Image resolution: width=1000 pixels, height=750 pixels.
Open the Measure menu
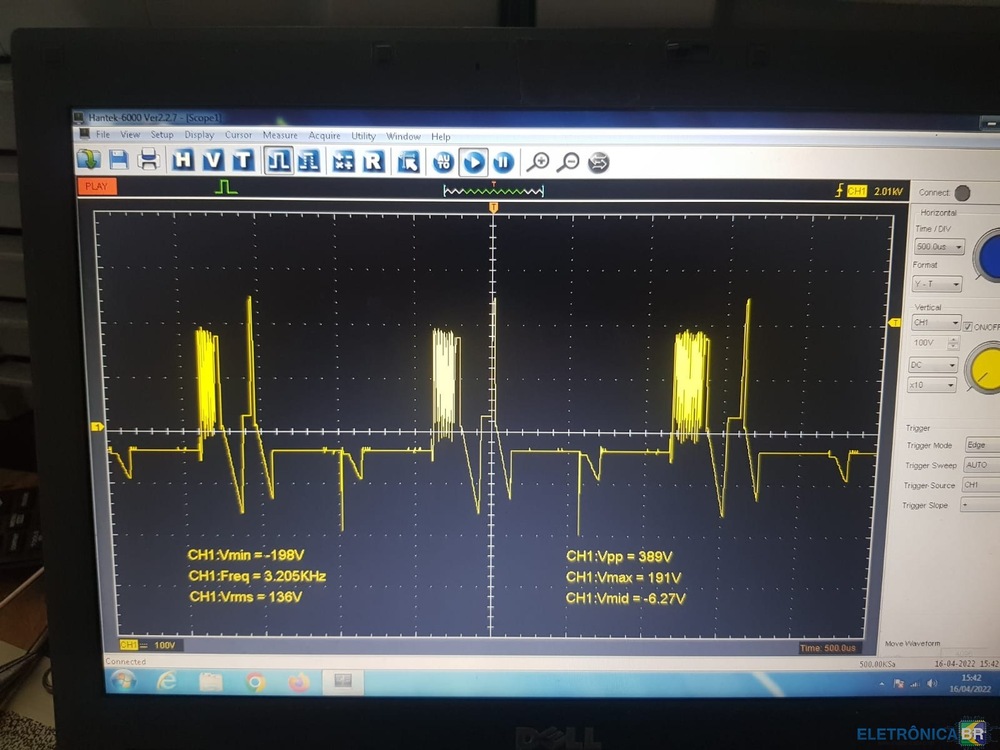tap(280, 135)
